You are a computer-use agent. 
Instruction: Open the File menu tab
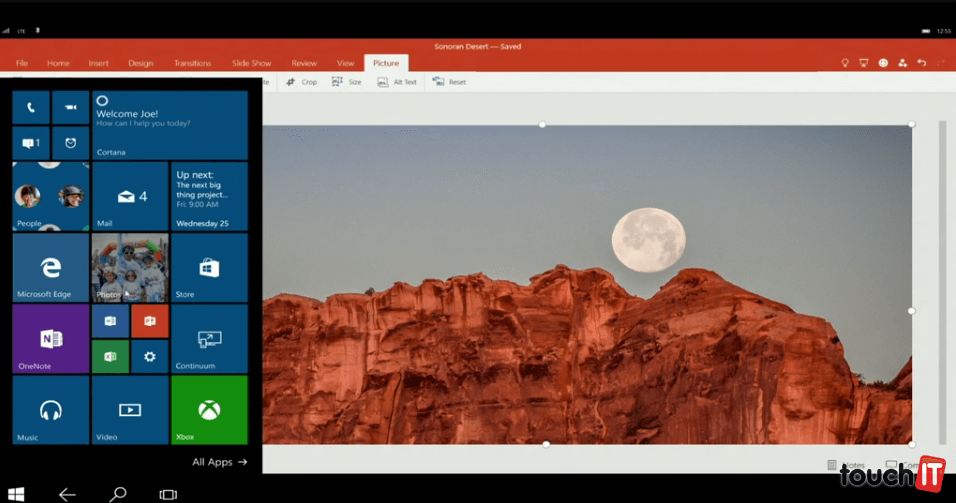click(22, 63)
